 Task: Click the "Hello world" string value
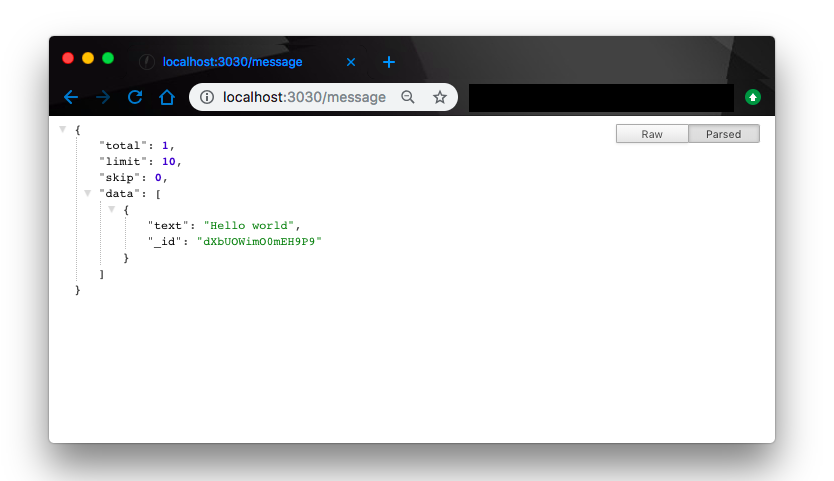point(252,225)
